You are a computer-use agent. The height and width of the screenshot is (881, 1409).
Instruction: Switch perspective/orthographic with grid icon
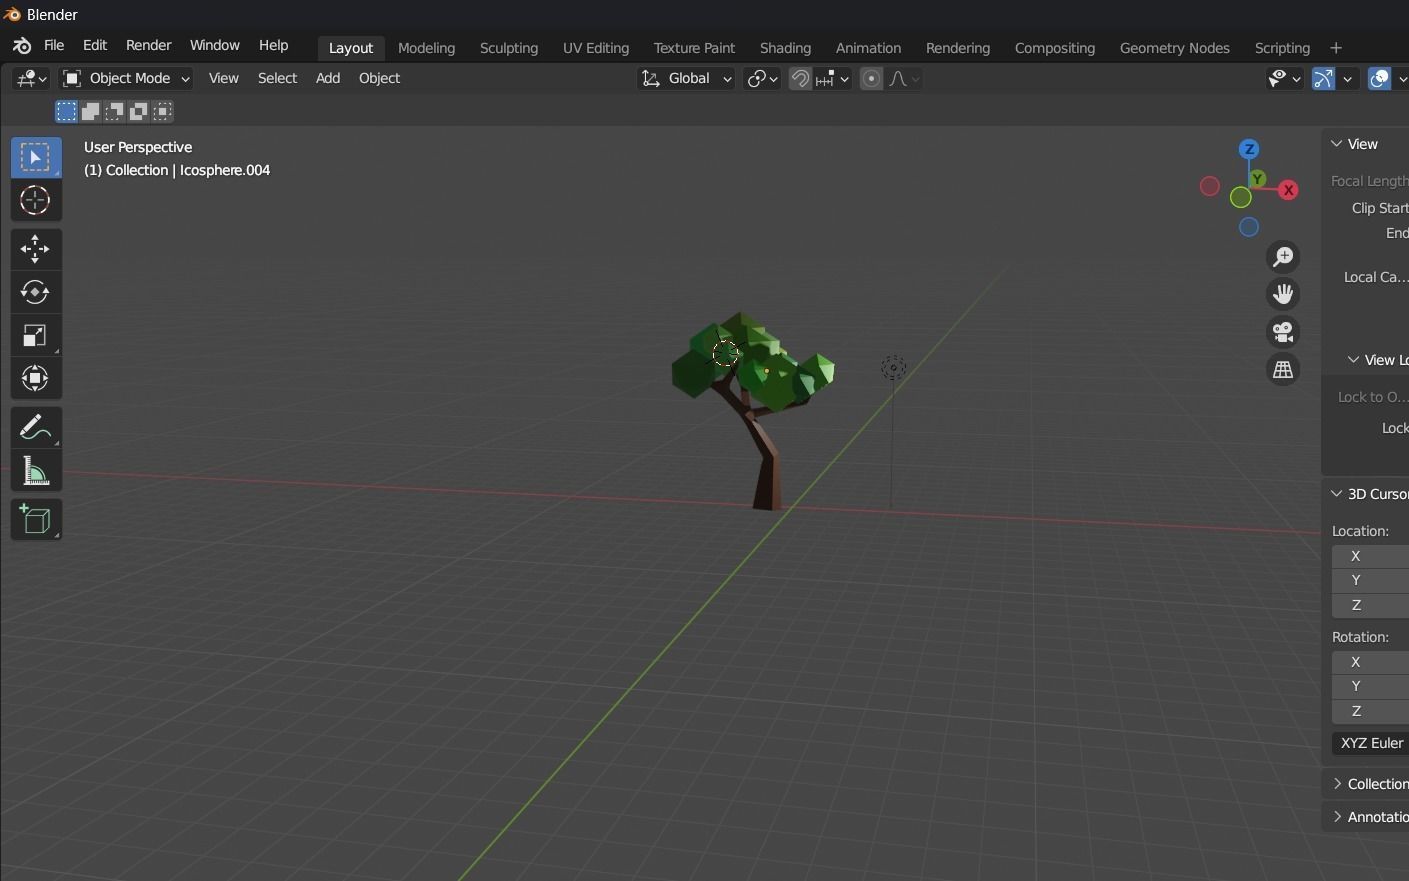pos(1283,370)
